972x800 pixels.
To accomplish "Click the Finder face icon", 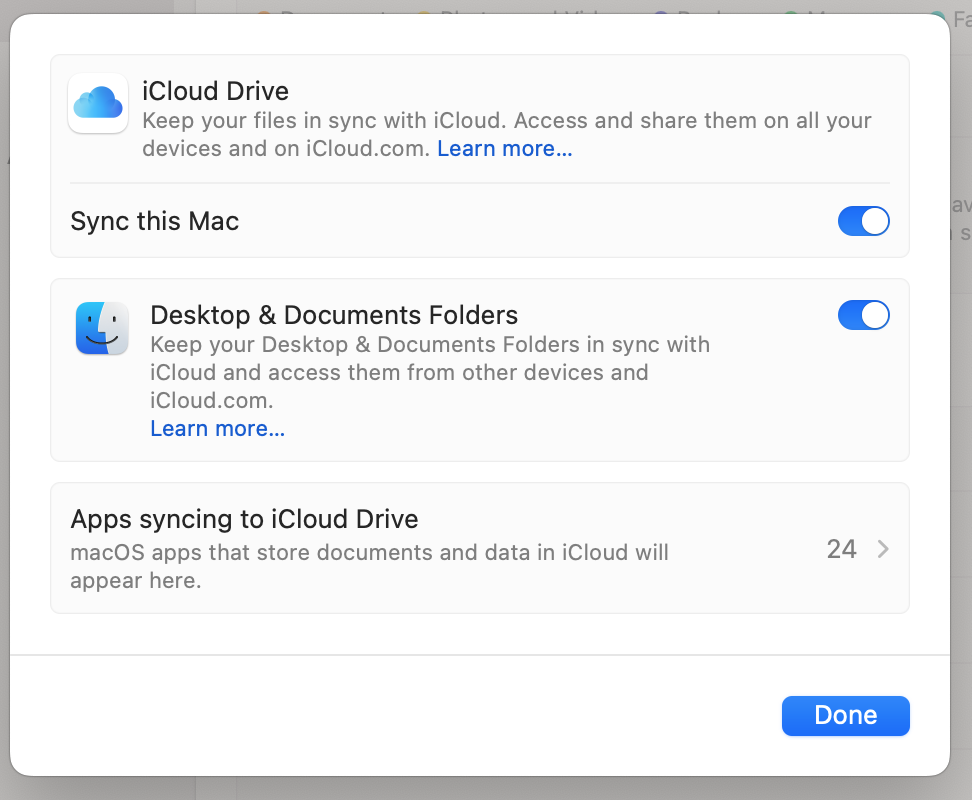I will [x=102, y=328].
